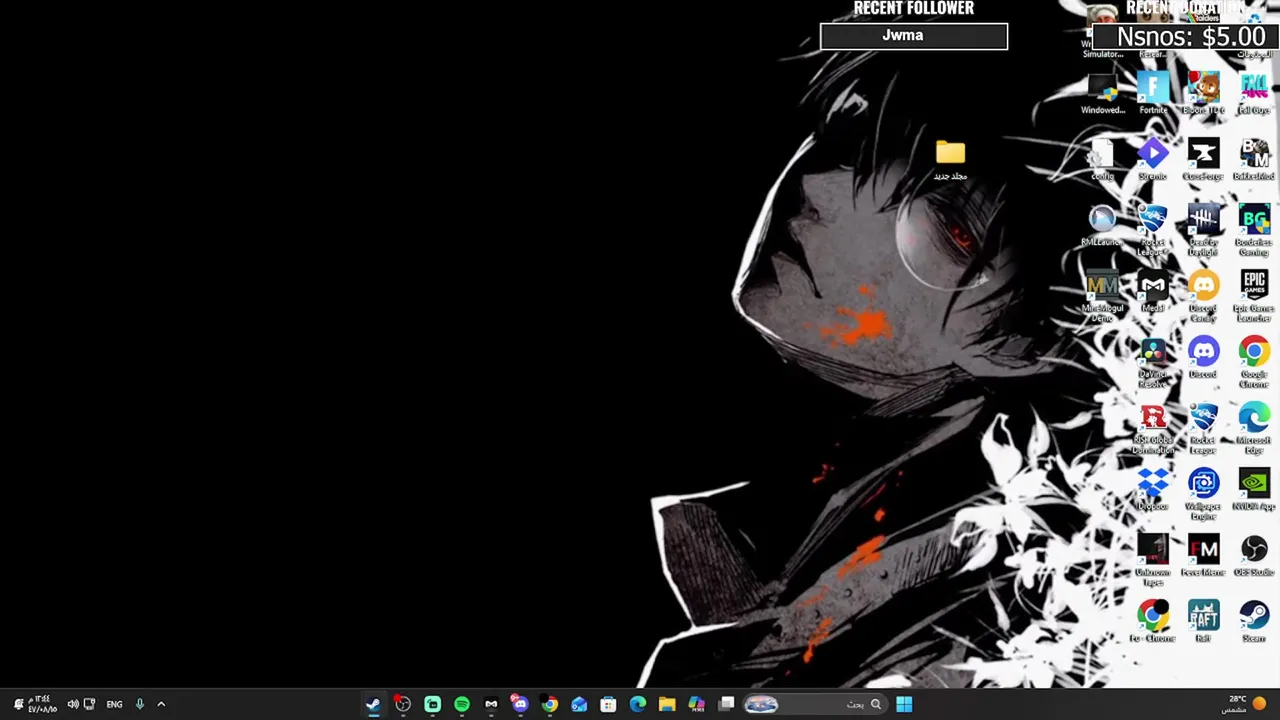The width and height of the screenshot is (1280, 720).
Task: Open the Windows Start menu
Action: [x=904, y=704]
